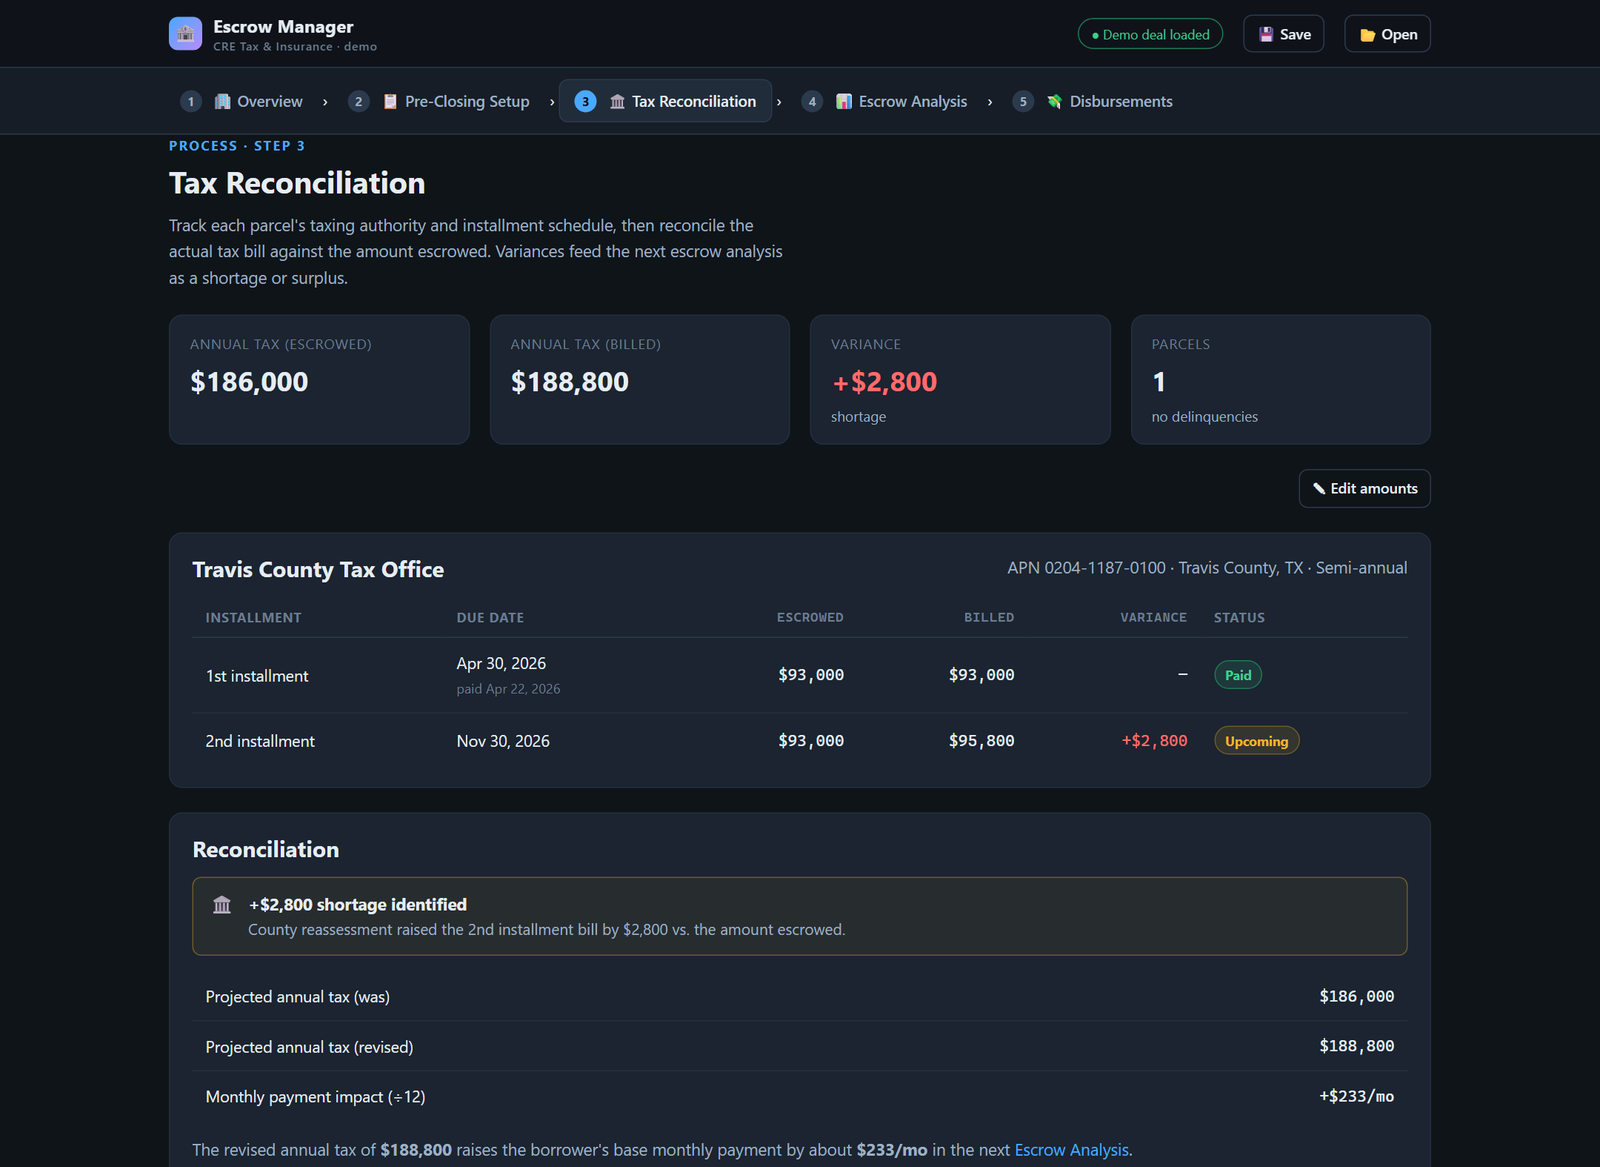Click the bank icon in shortage alert
Image resolution: width=1600 pixels, height=1167 pixels.
pos(222,905)
